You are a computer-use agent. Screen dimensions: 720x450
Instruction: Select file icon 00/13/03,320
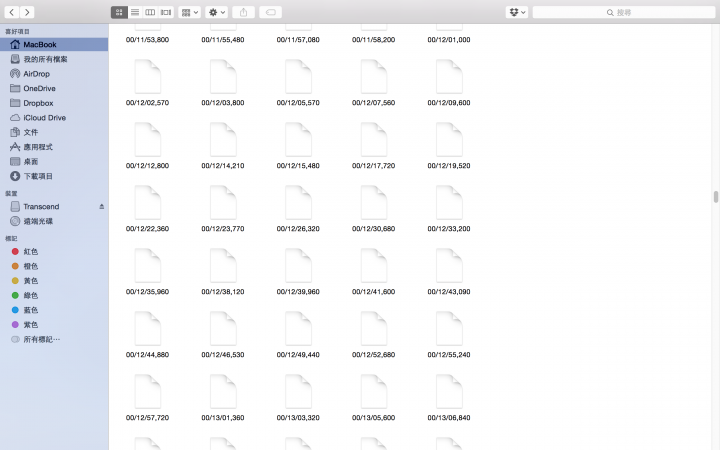click(298, 391)
